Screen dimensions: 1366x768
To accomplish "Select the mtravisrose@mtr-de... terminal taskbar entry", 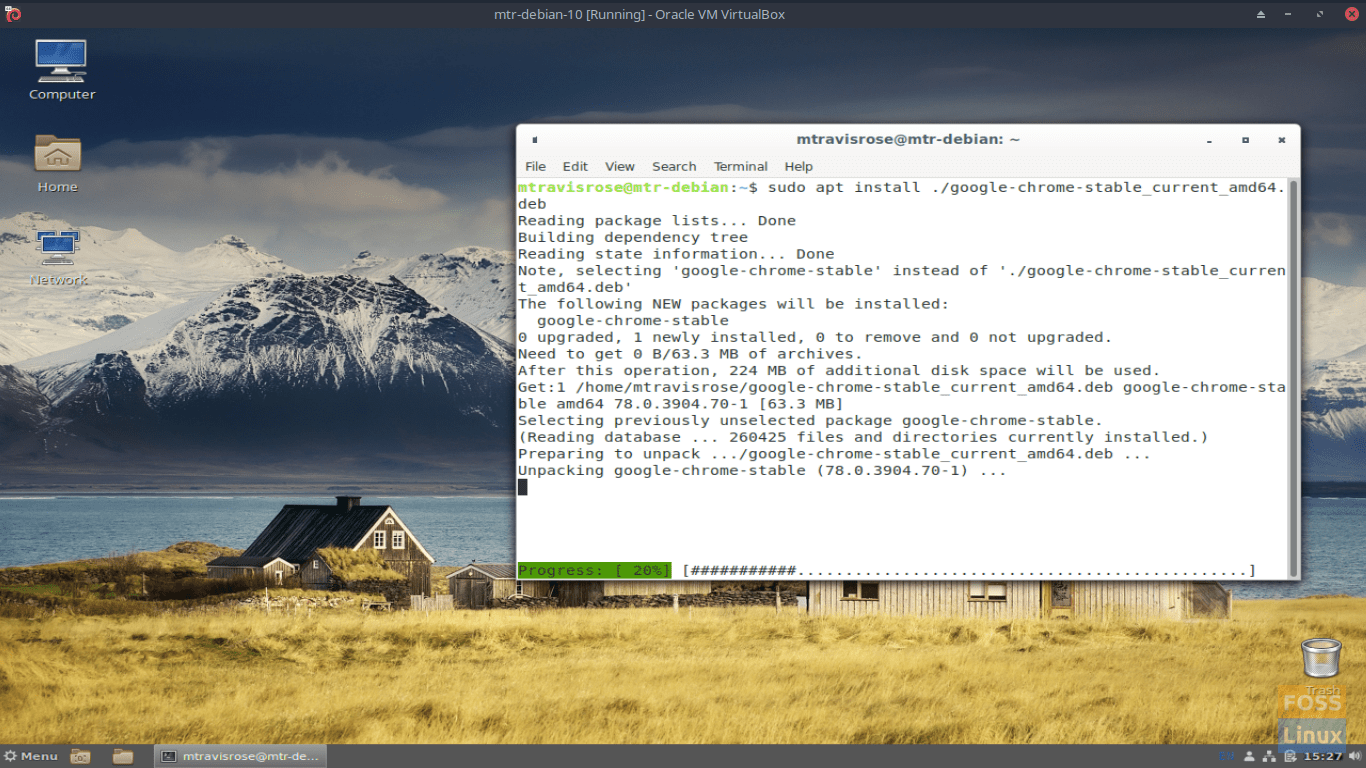I will [x=240, y=756].
